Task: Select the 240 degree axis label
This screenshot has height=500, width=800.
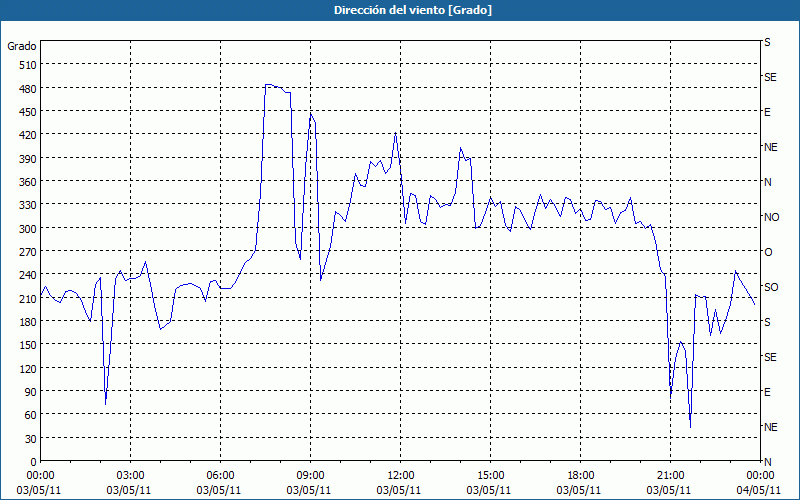Action: pyautogui.click(x=28, y=276)
